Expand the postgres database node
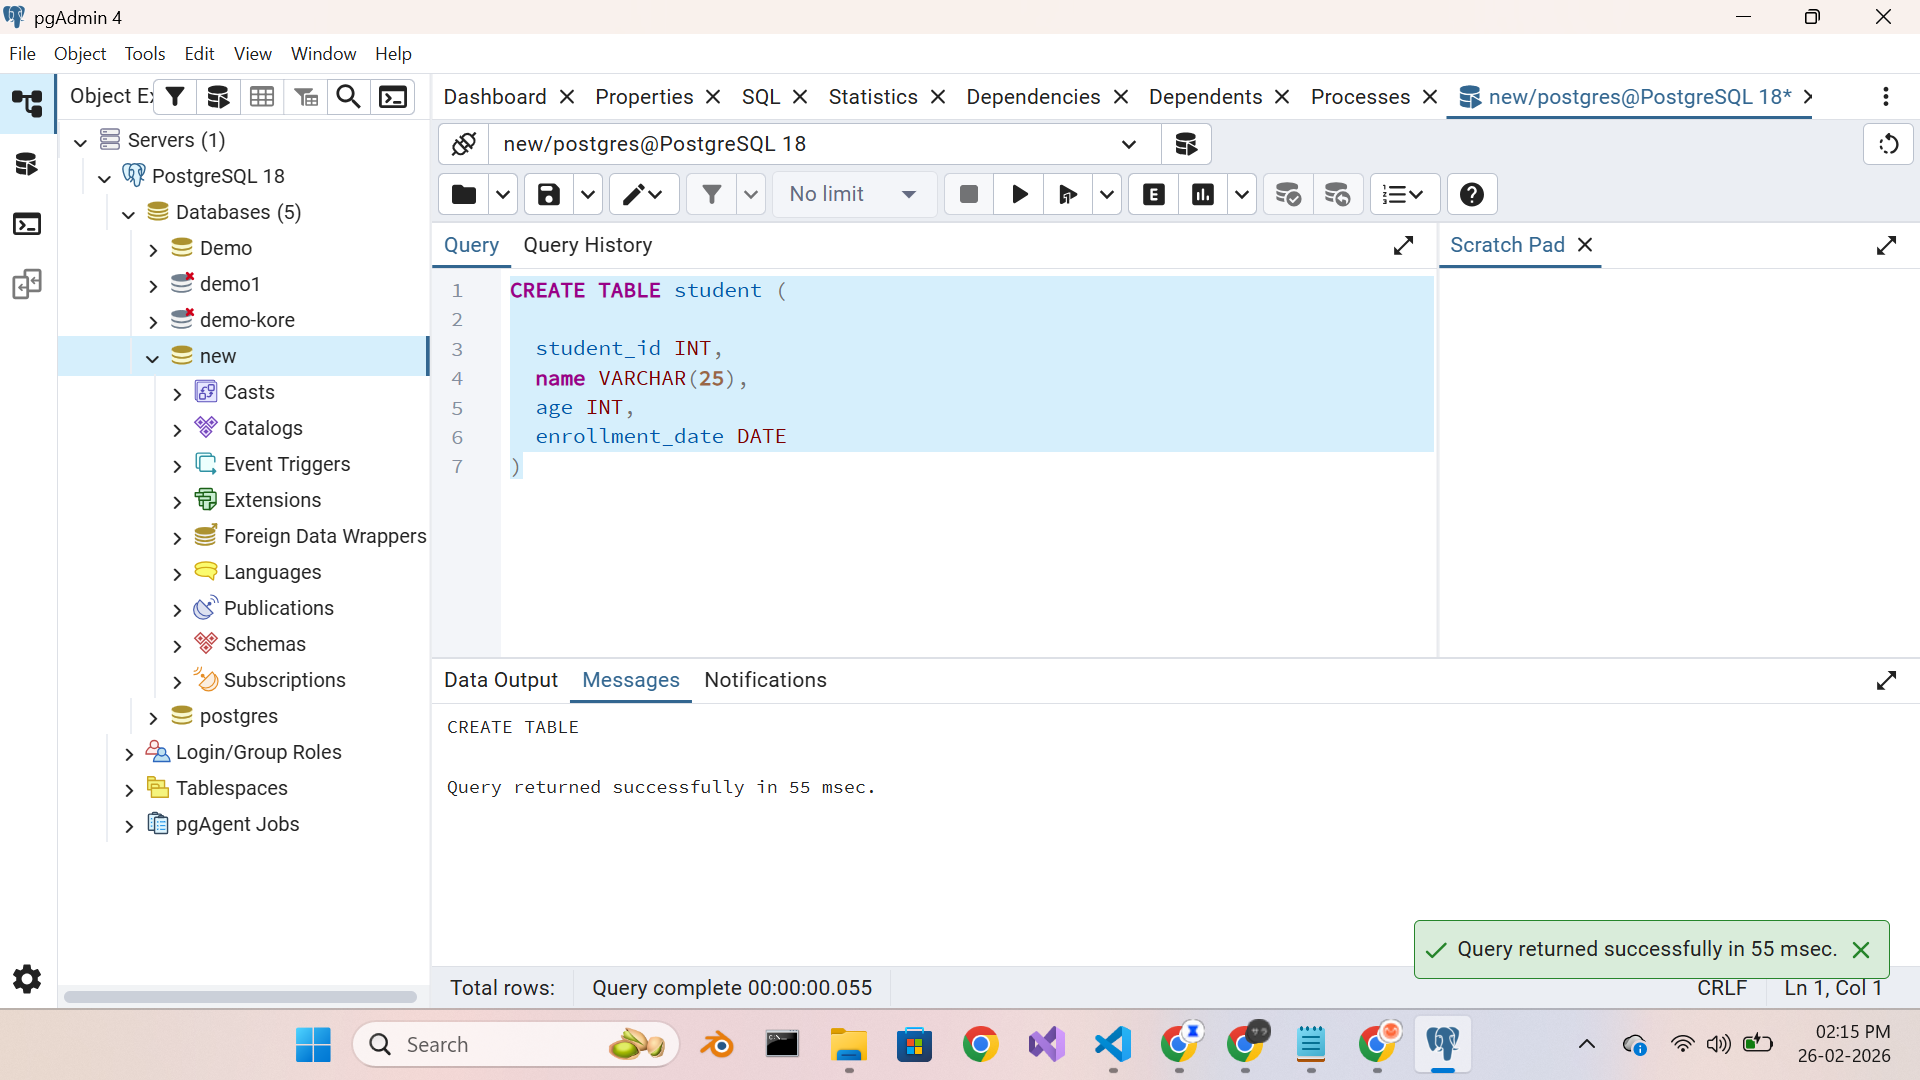 (x=152, y=717)
